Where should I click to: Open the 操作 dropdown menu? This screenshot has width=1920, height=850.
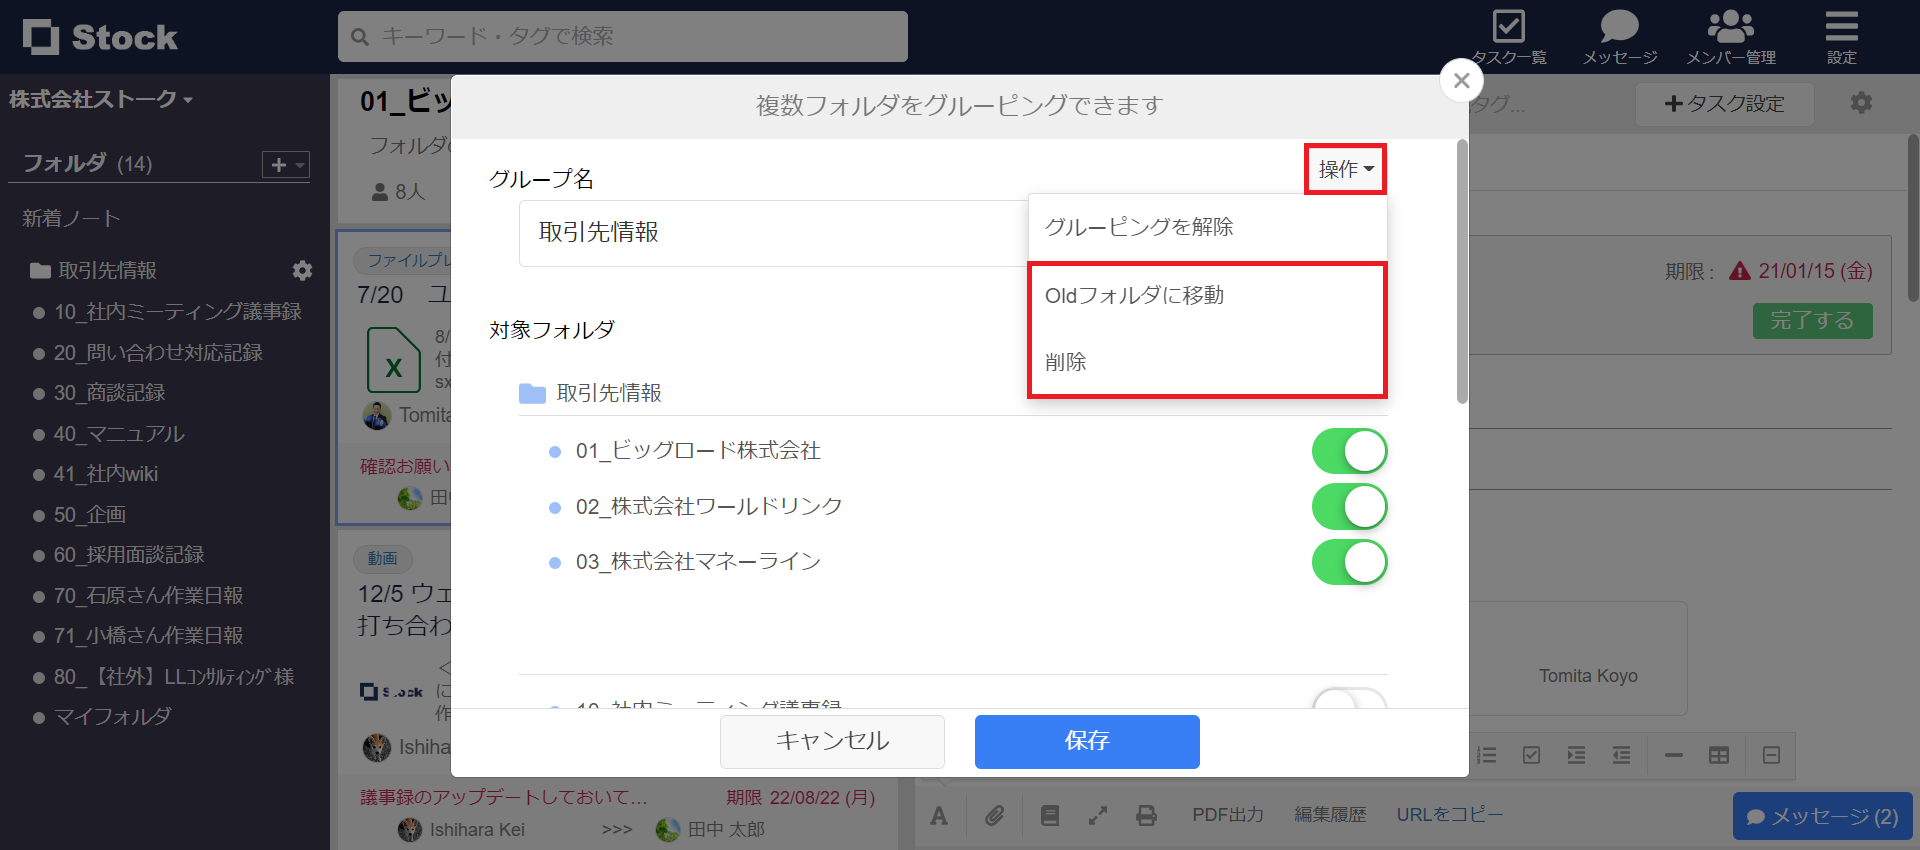click(x=1345, y=169)
